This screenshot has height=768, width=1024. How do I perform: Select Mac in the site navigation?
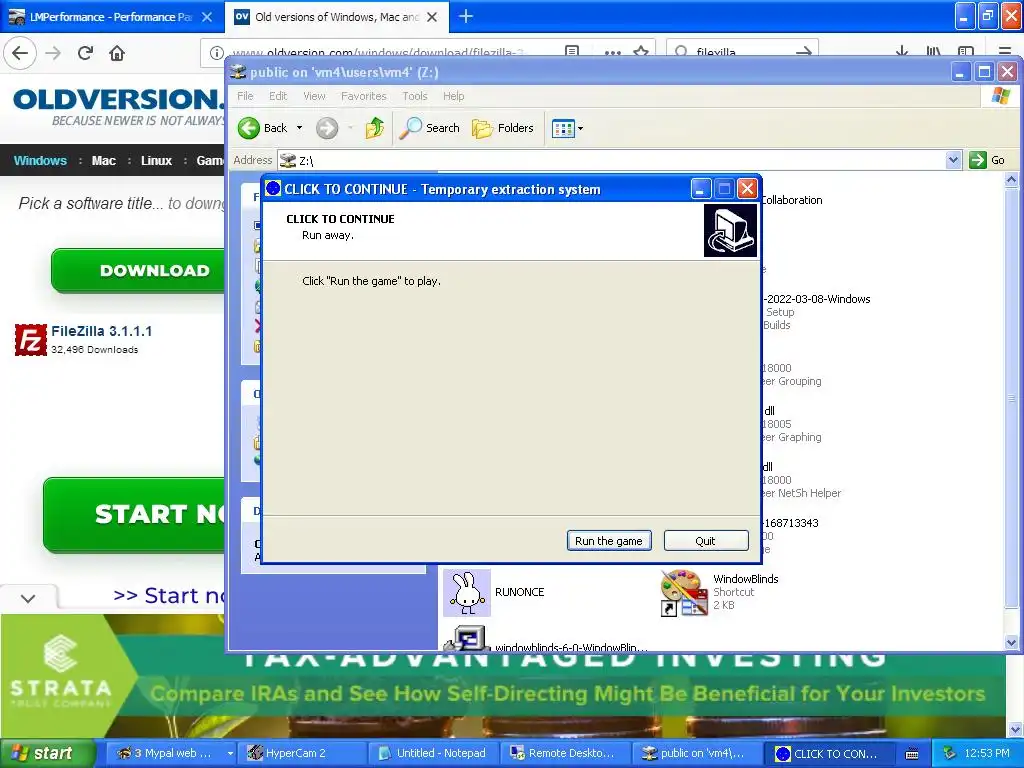(x=104, y=161)
